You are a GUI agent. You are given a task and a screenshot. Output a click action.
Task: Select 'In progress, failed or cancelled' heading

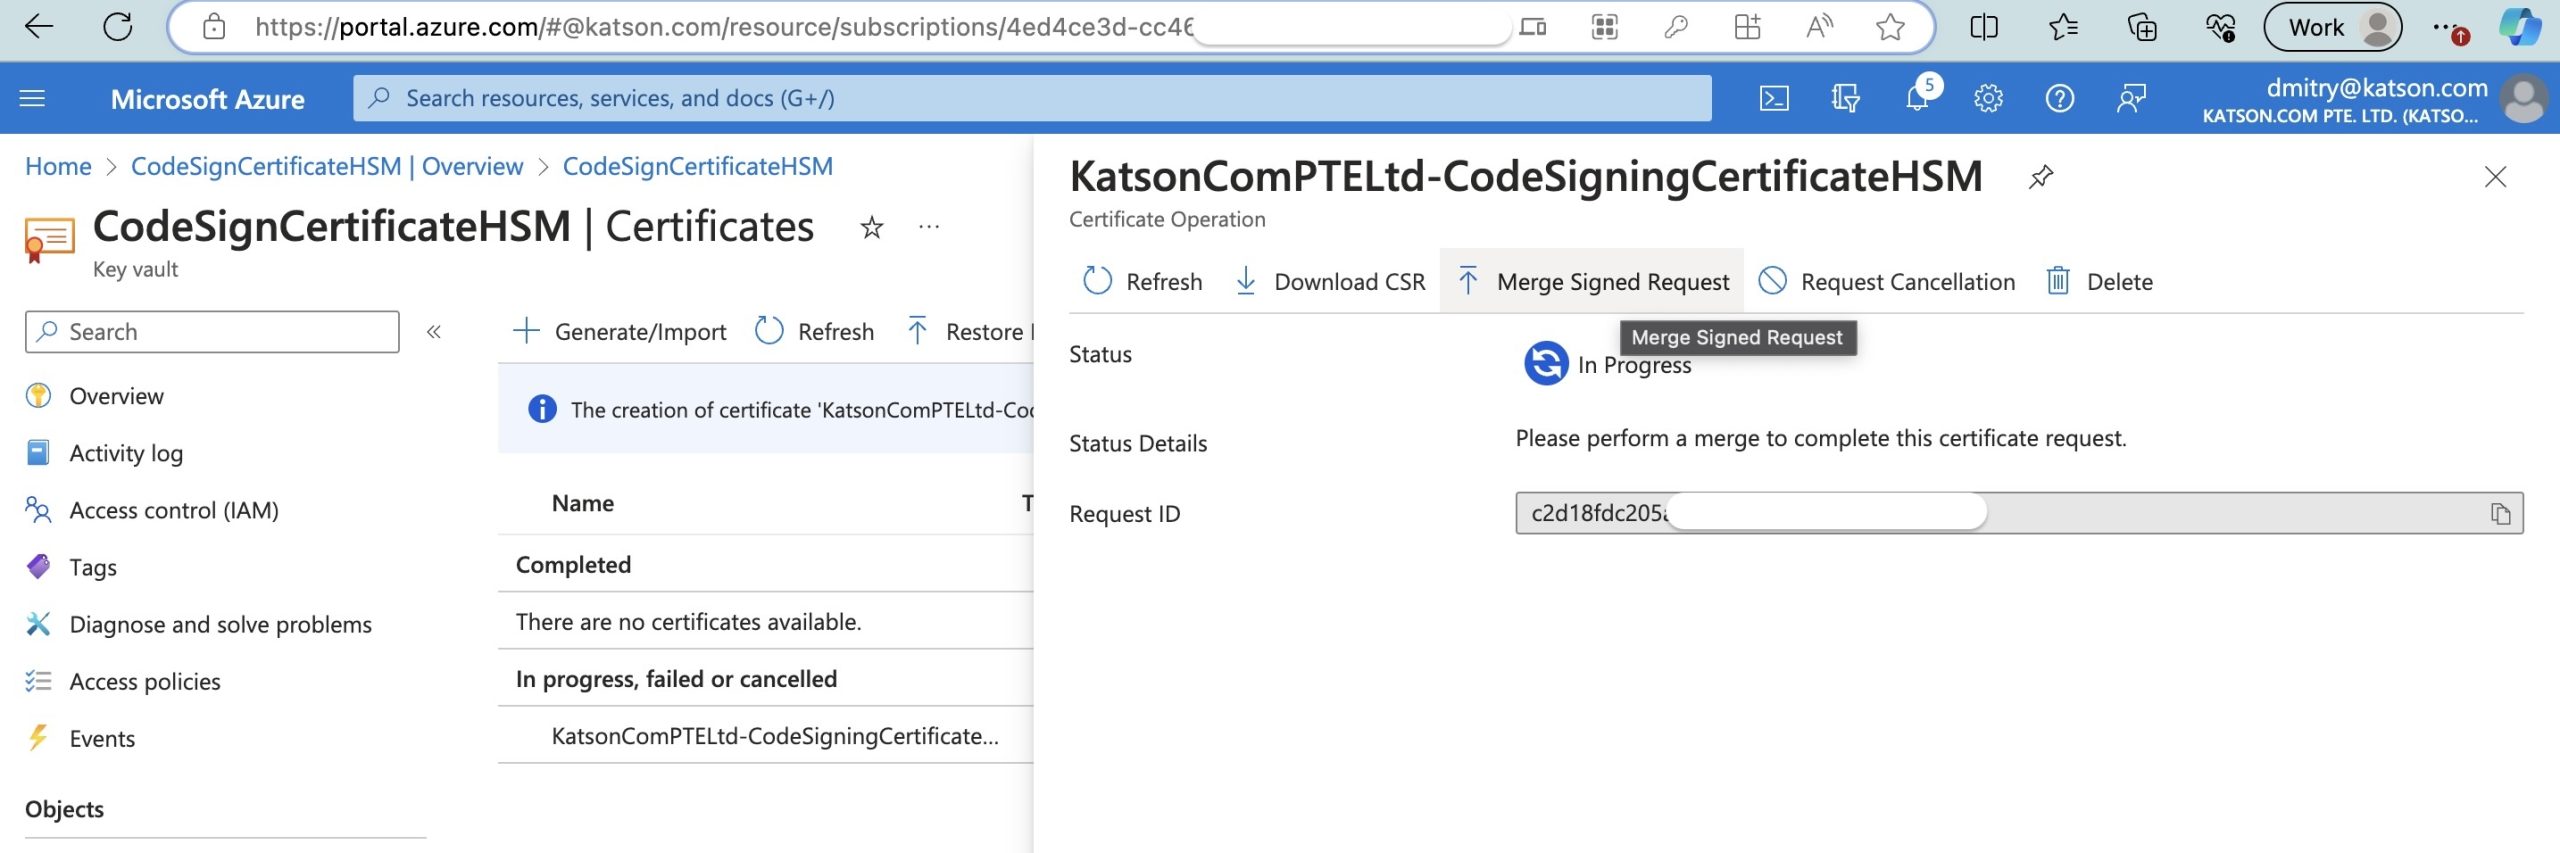pyautogui.click(x=676, y=679)
